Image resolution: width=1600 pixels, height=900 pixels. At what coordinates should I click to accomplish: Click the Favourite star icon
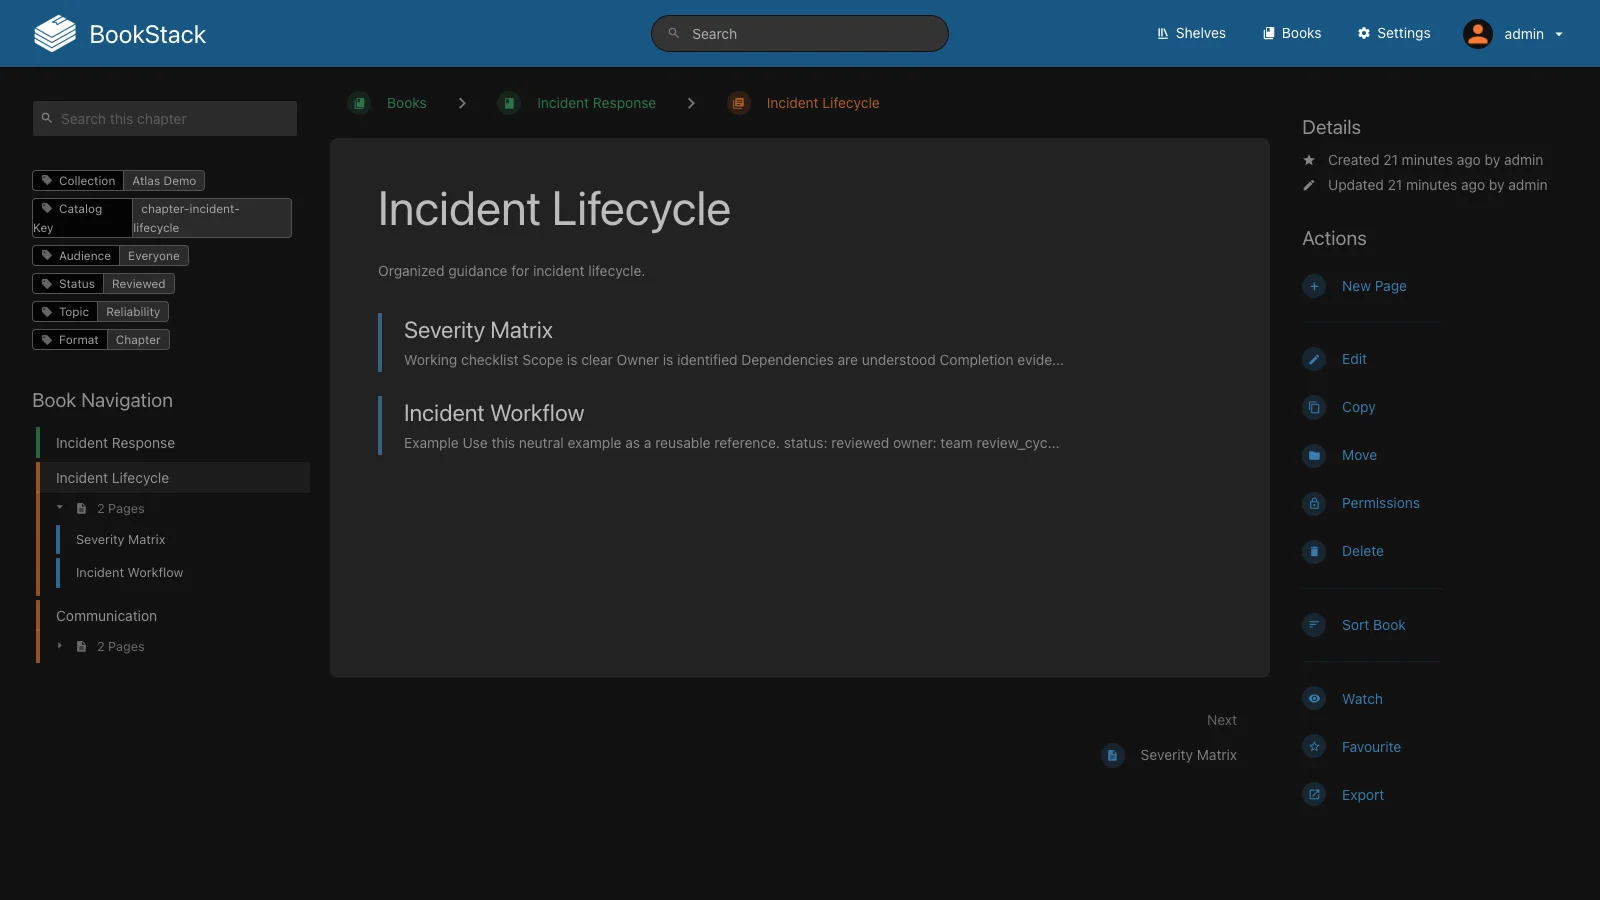coord(1314,747)
